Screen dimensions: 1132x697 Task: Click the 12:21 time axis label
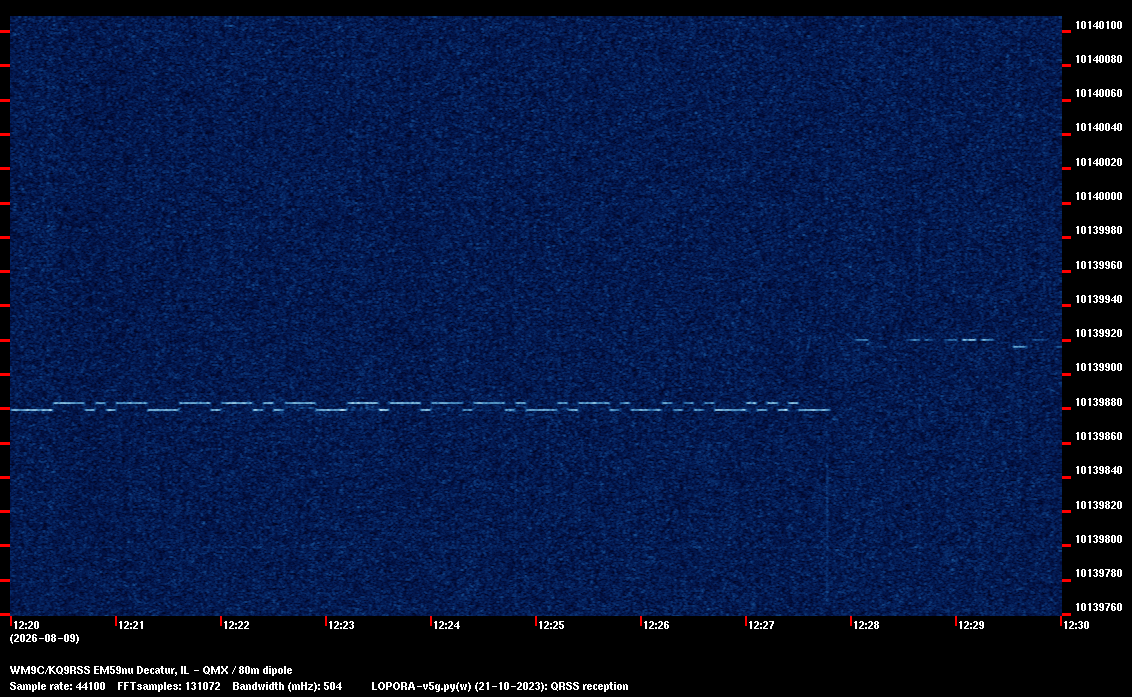pyautogui.click(x=131, y=625)
